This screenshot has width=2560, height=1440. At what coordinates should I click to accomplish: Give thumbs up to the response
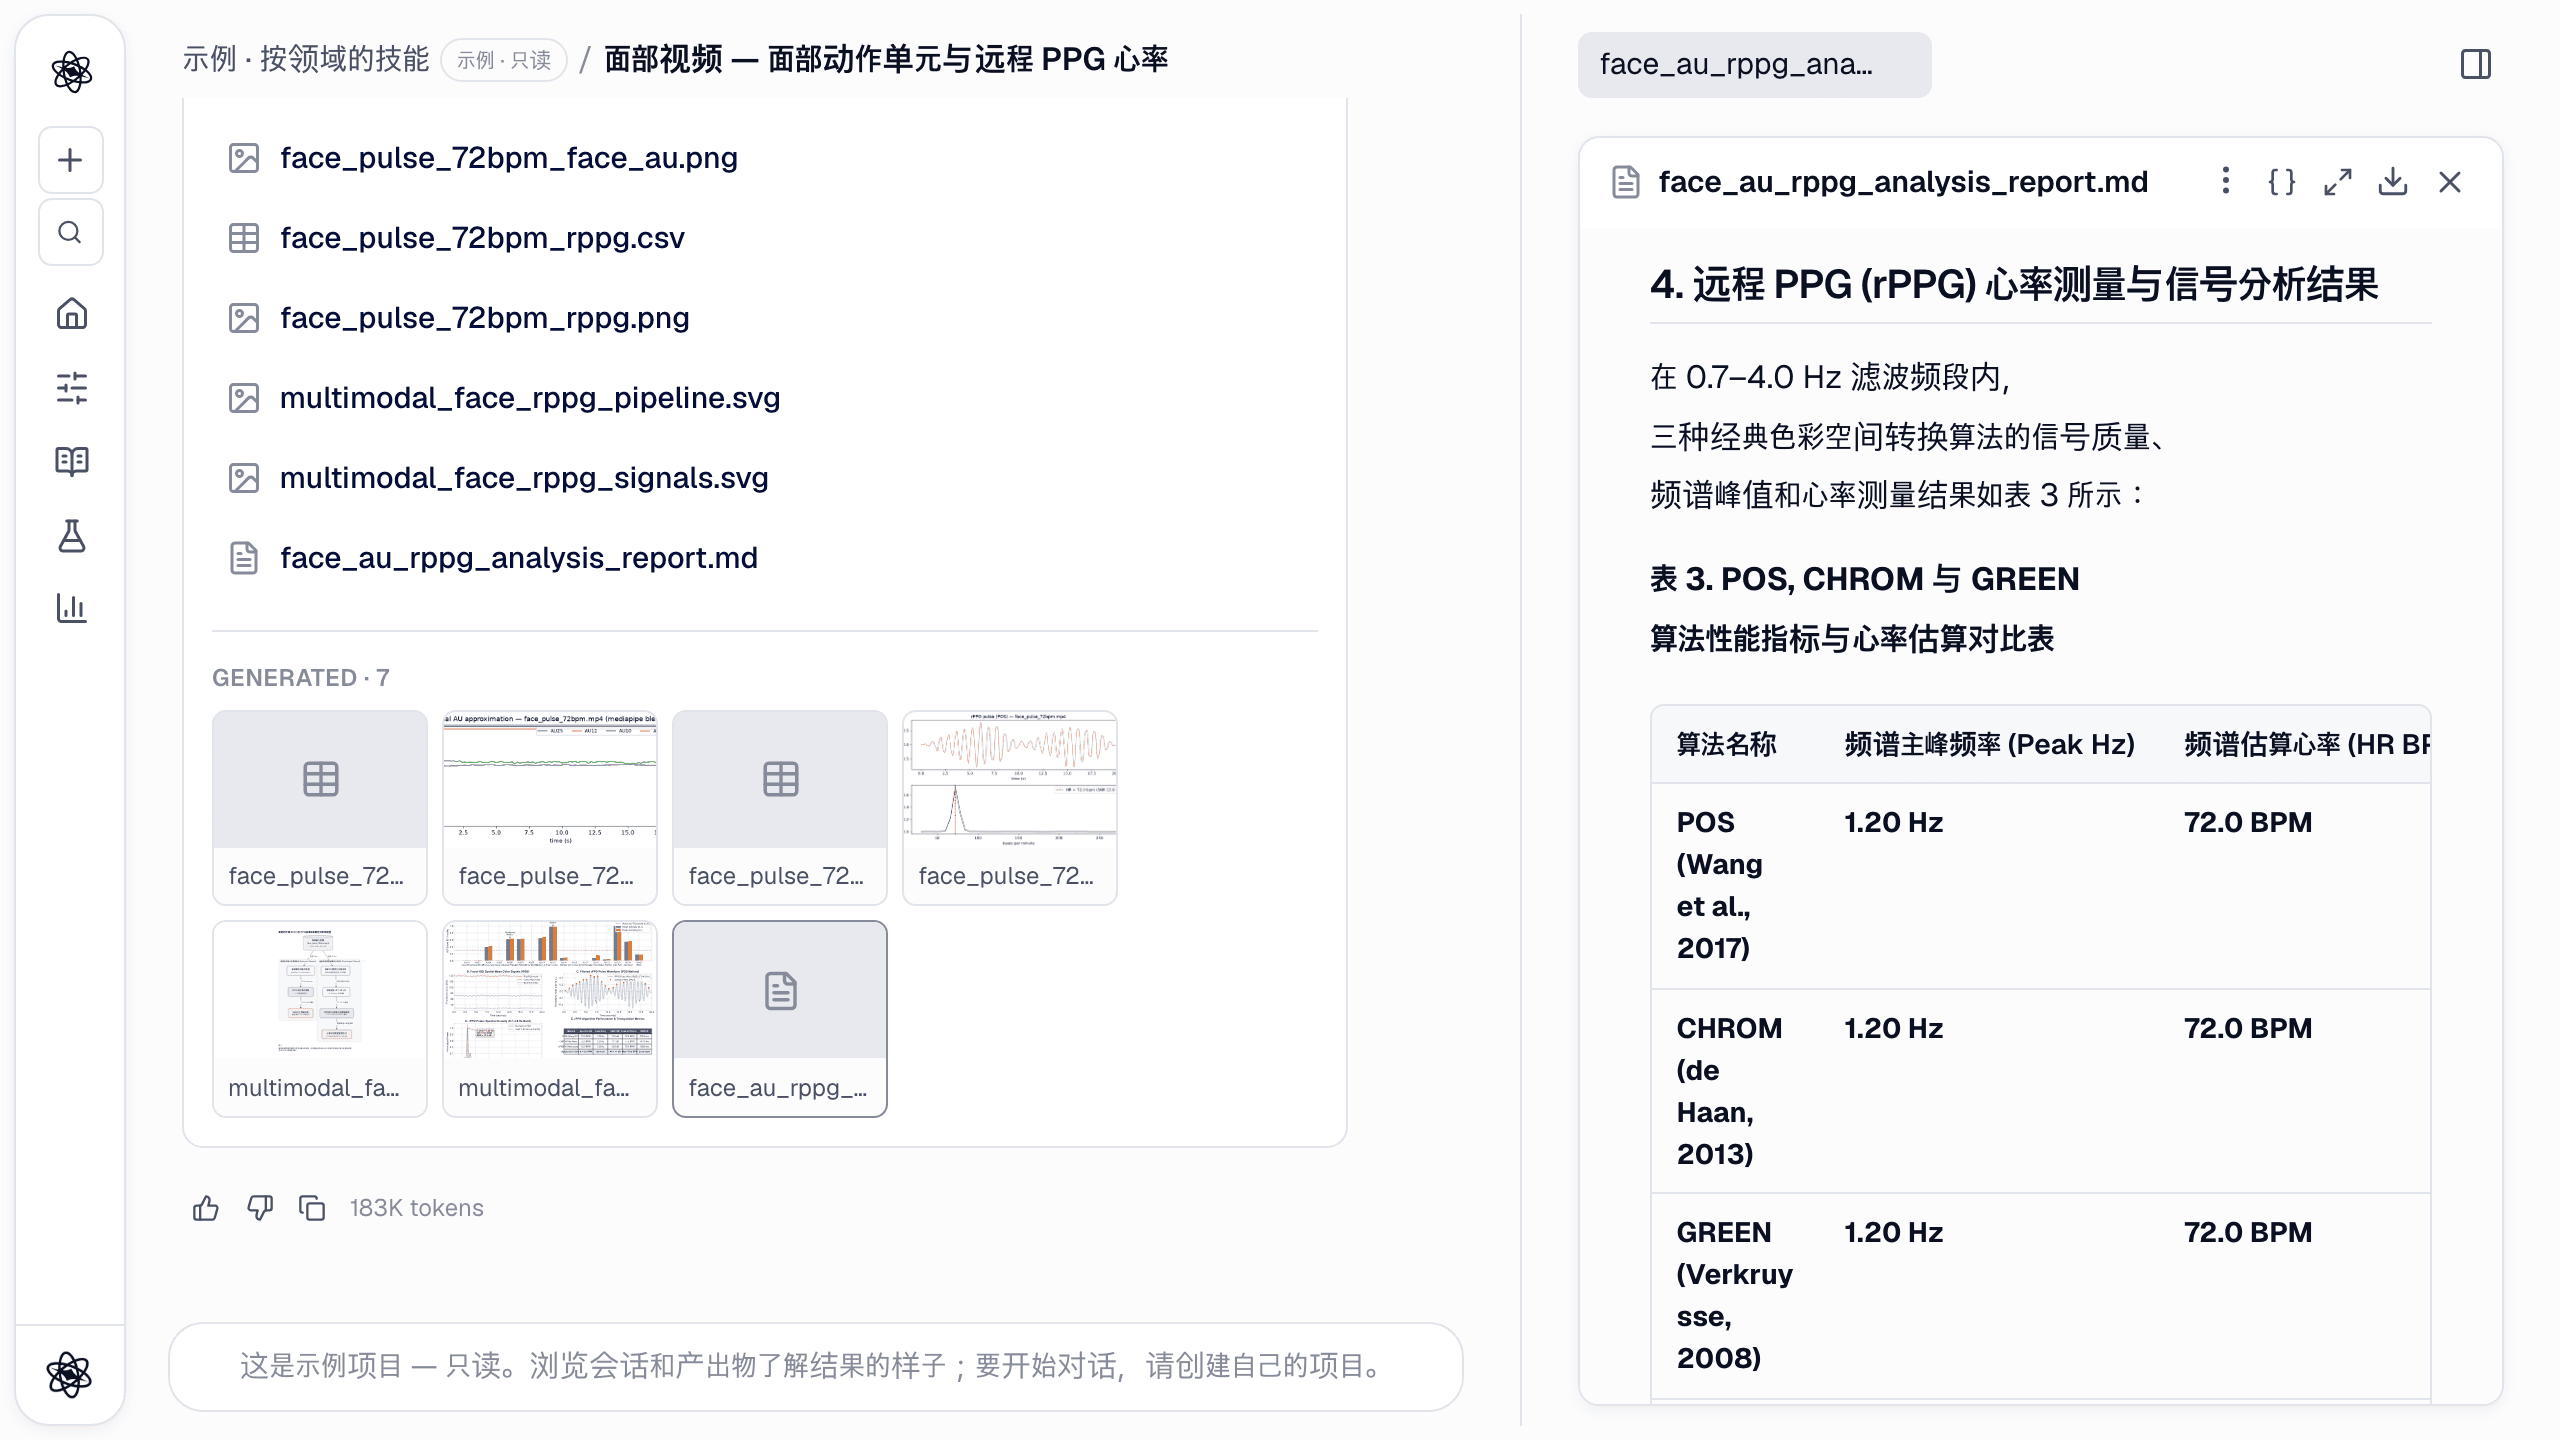coord(206,1208)
